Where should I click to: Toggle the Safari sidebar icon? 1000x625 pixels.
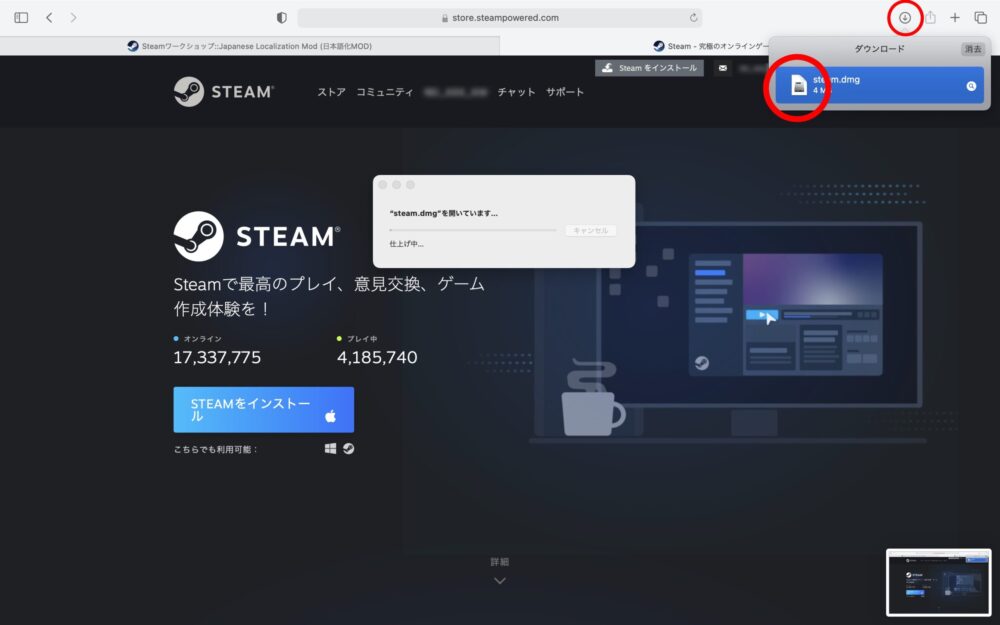click(x=21, y=18)
